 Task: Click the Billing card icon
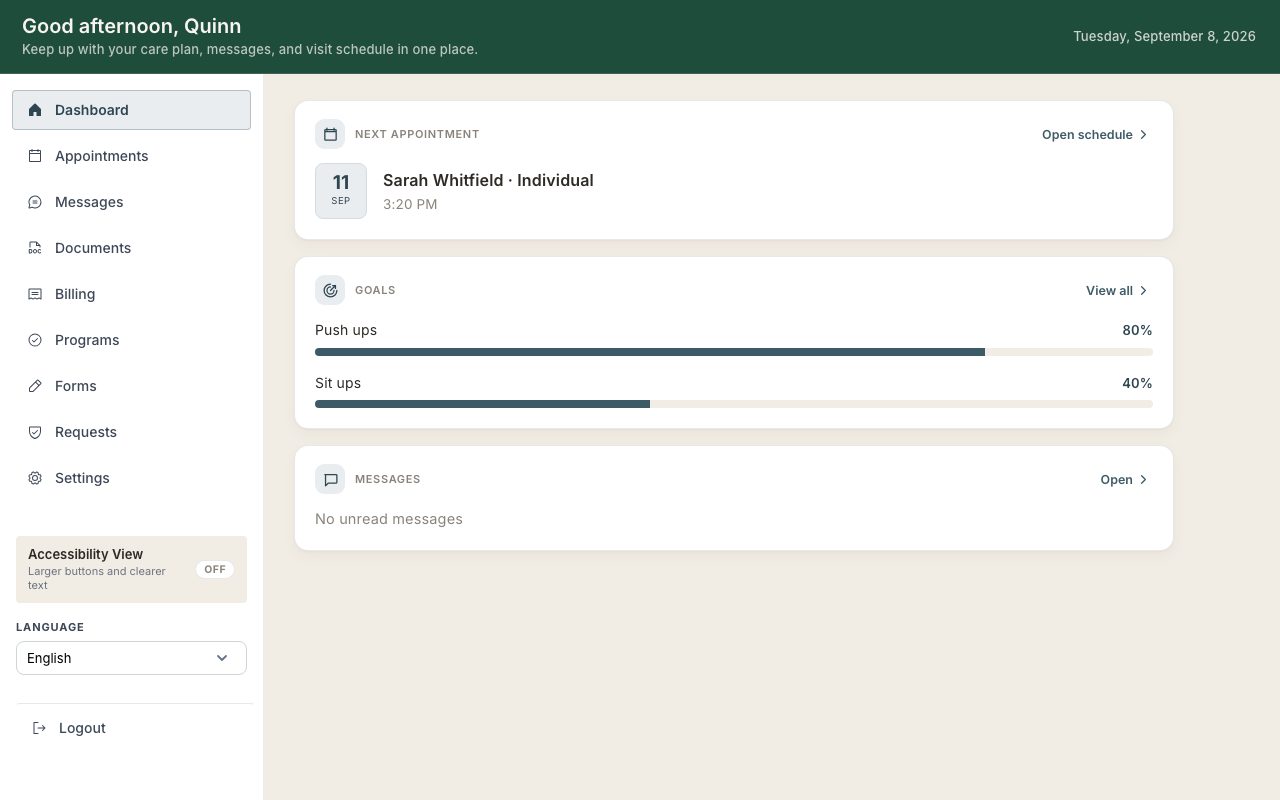click(35, 294)
